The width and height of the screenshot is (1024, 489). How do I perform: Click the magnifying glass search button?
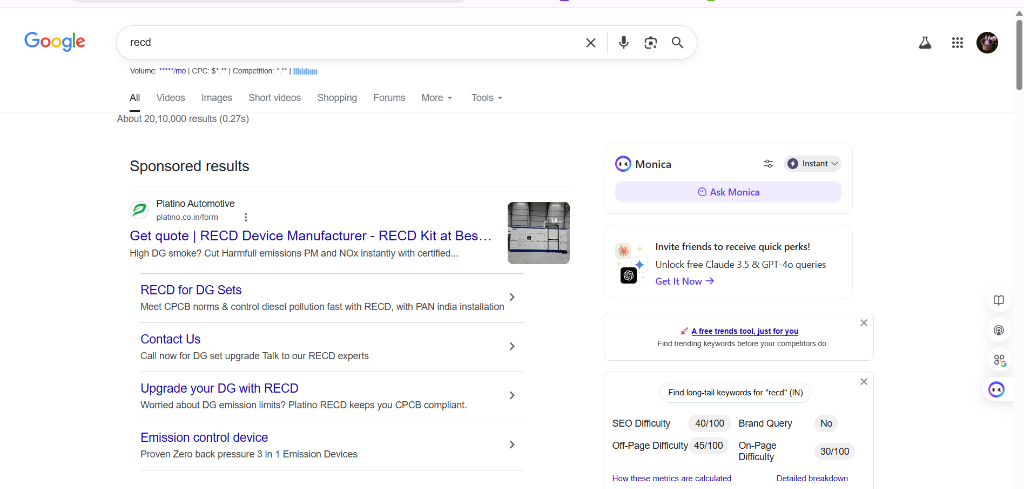click(x=678, y=42)
